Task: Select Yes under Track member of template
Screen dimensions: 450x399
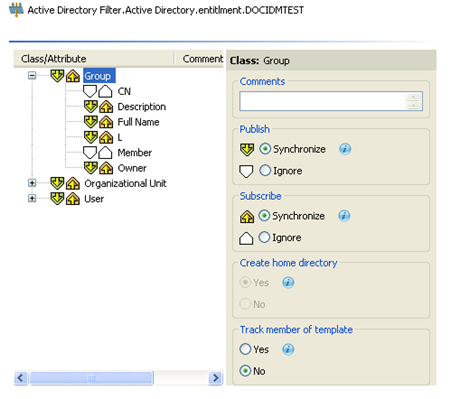Action: point(245,349)
